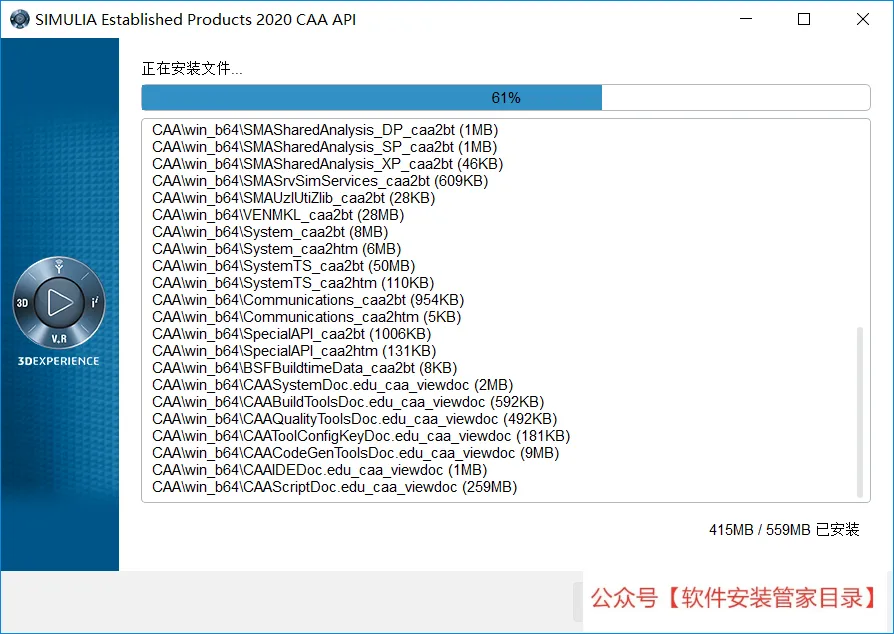The width and height of the screenshot is (894, 634).
Task: Select the SMASrvSimServices_caa2bt (609KB) row
Action: [320, 181]
